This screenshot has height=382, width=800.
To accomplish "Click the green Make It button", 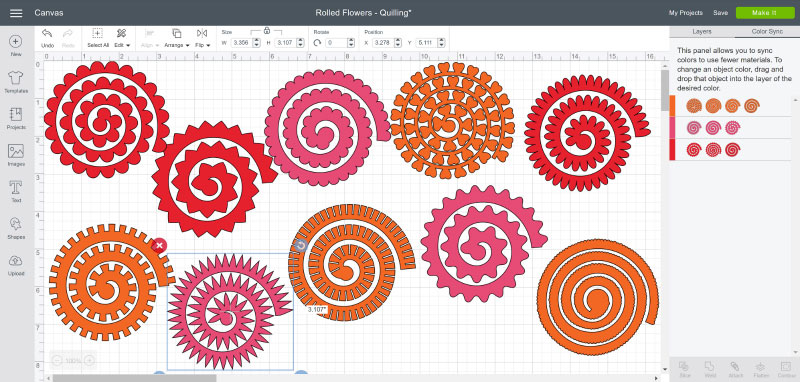I will (765, 13).
